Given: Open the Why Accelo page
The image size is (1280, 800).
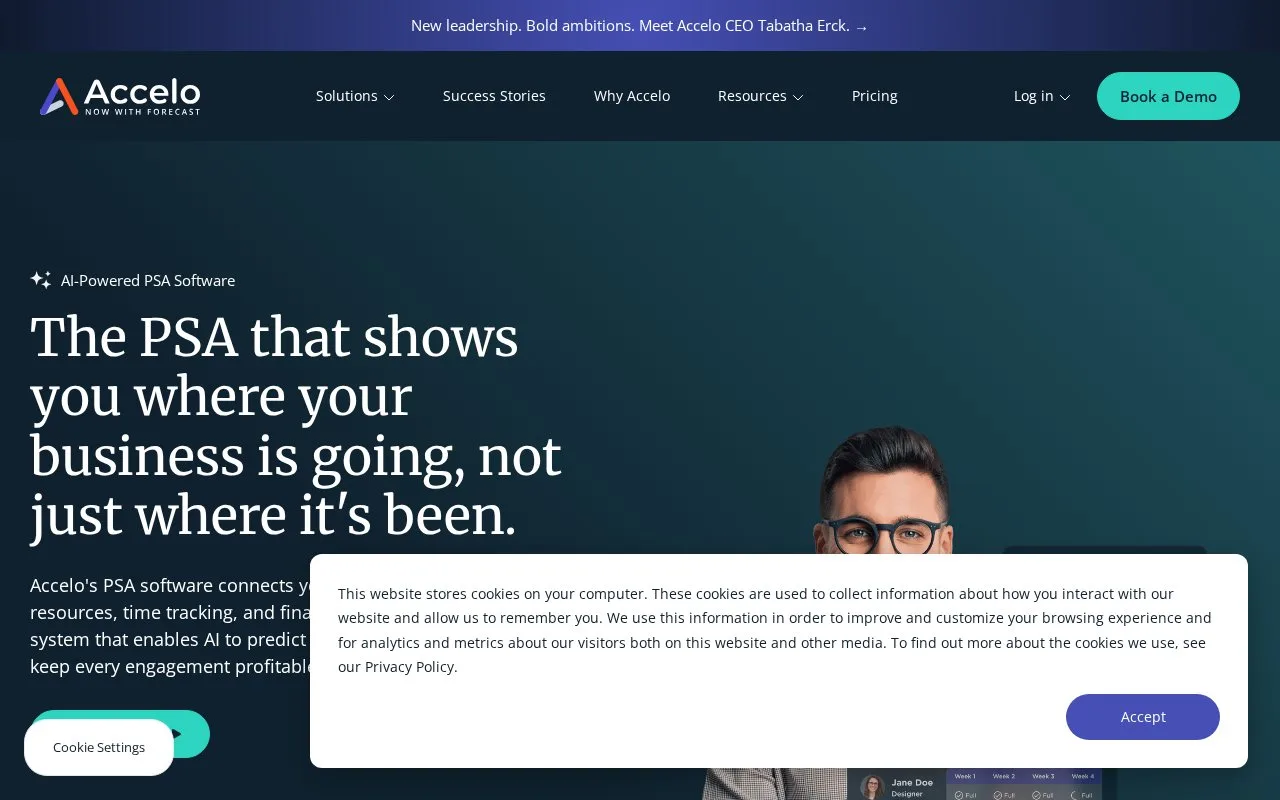Looking at the screenshot, I should (632, 96).
